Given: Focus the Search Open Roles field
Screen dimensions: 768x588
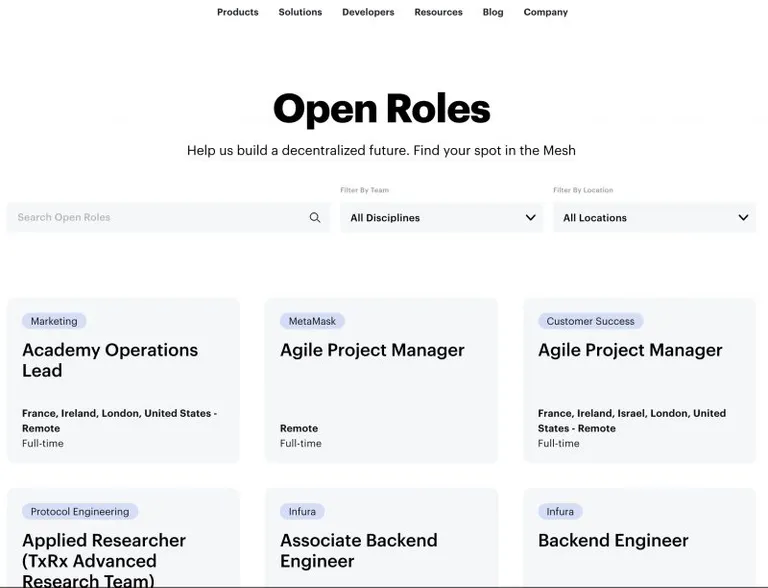Looking at the screenshot, I should coord(168,218).
